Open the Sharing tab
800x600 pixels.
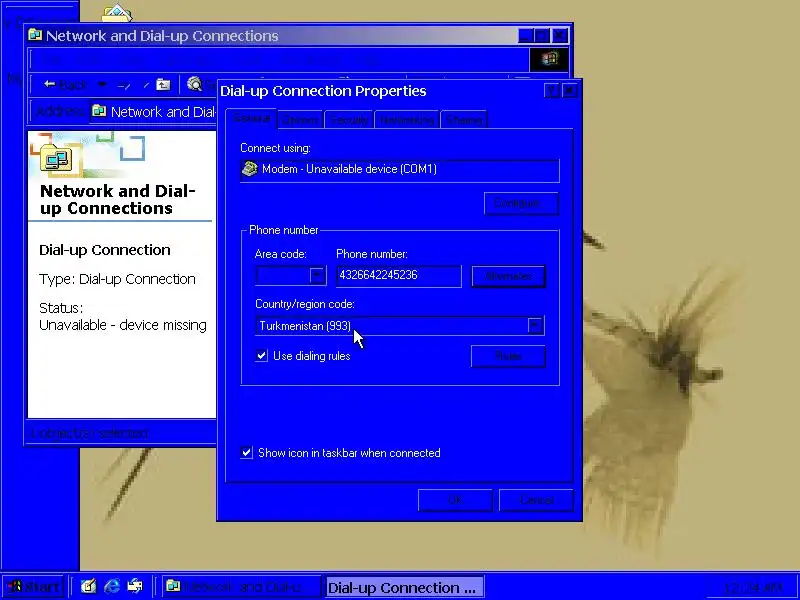click(x=464, y=120)
